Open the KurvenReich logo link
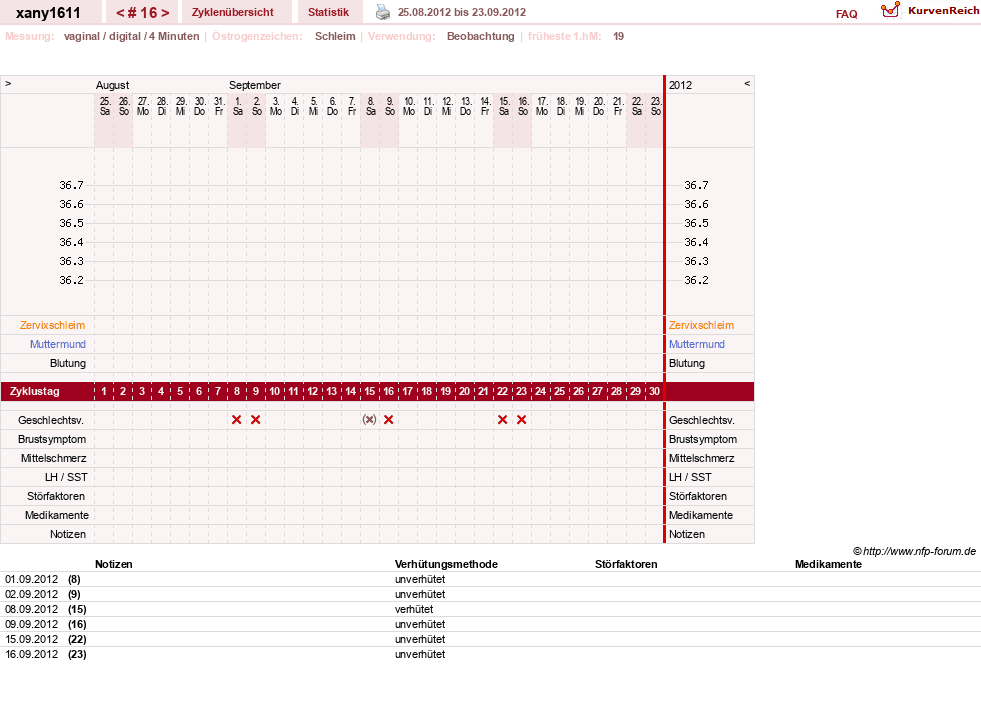The height and width of the screenshot is (723, 981). pyautogui.click(x=930, y=11)
